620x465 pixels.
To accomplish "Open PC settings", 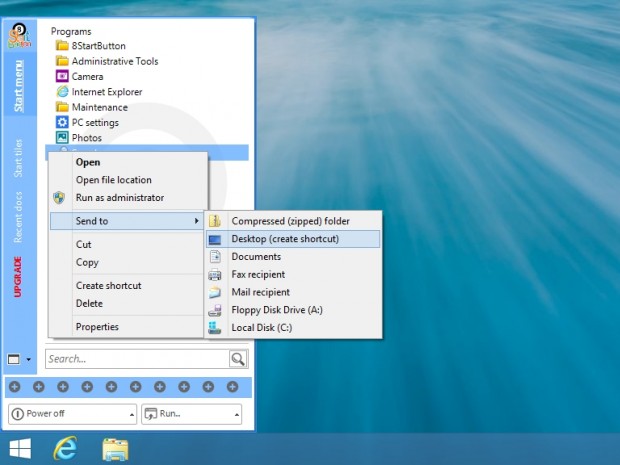I will pos(87,123).
